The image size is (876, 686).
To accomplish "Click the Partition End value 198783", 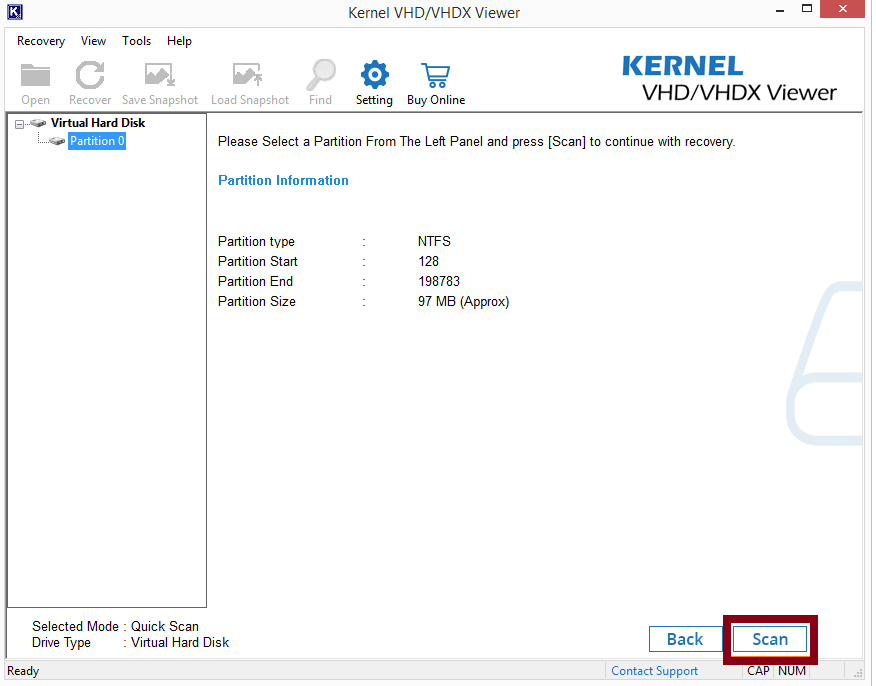I will (439, 282).
